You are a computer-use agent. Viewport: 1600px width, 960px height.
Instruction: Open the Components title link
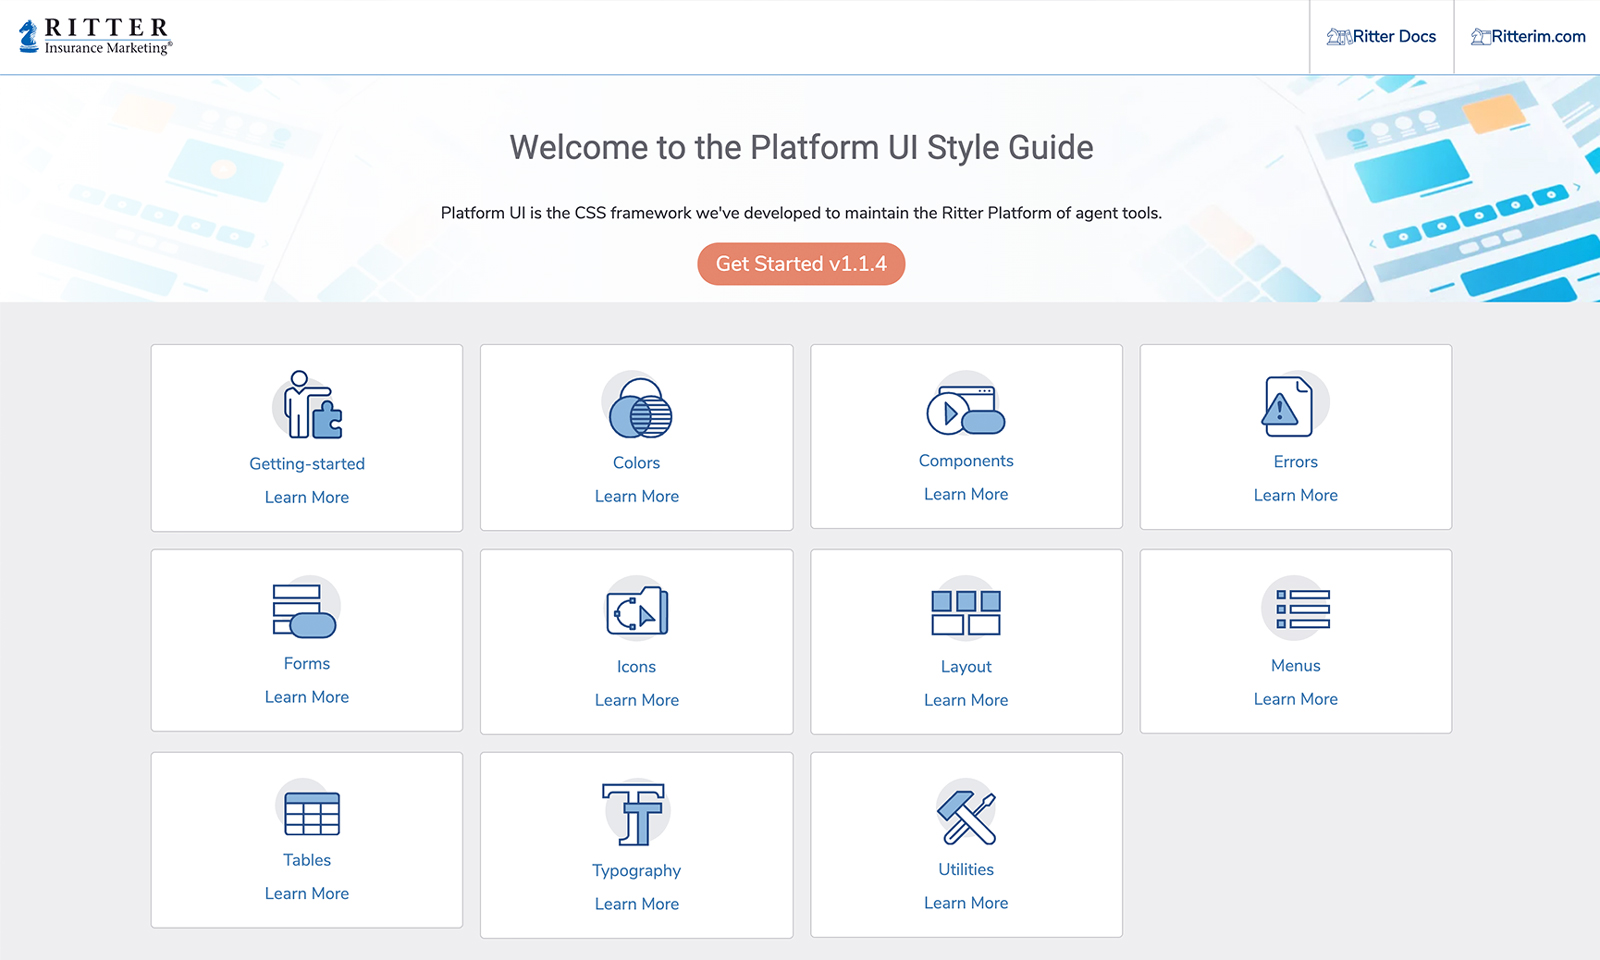point(966,461)
